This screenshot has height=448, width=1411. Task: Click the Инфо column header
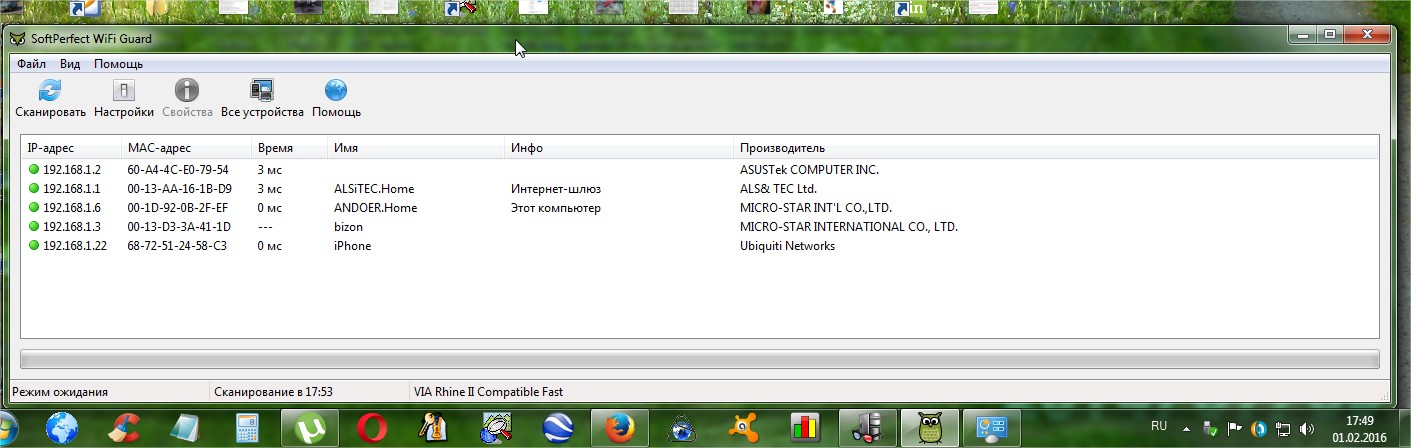click(619, 147)
